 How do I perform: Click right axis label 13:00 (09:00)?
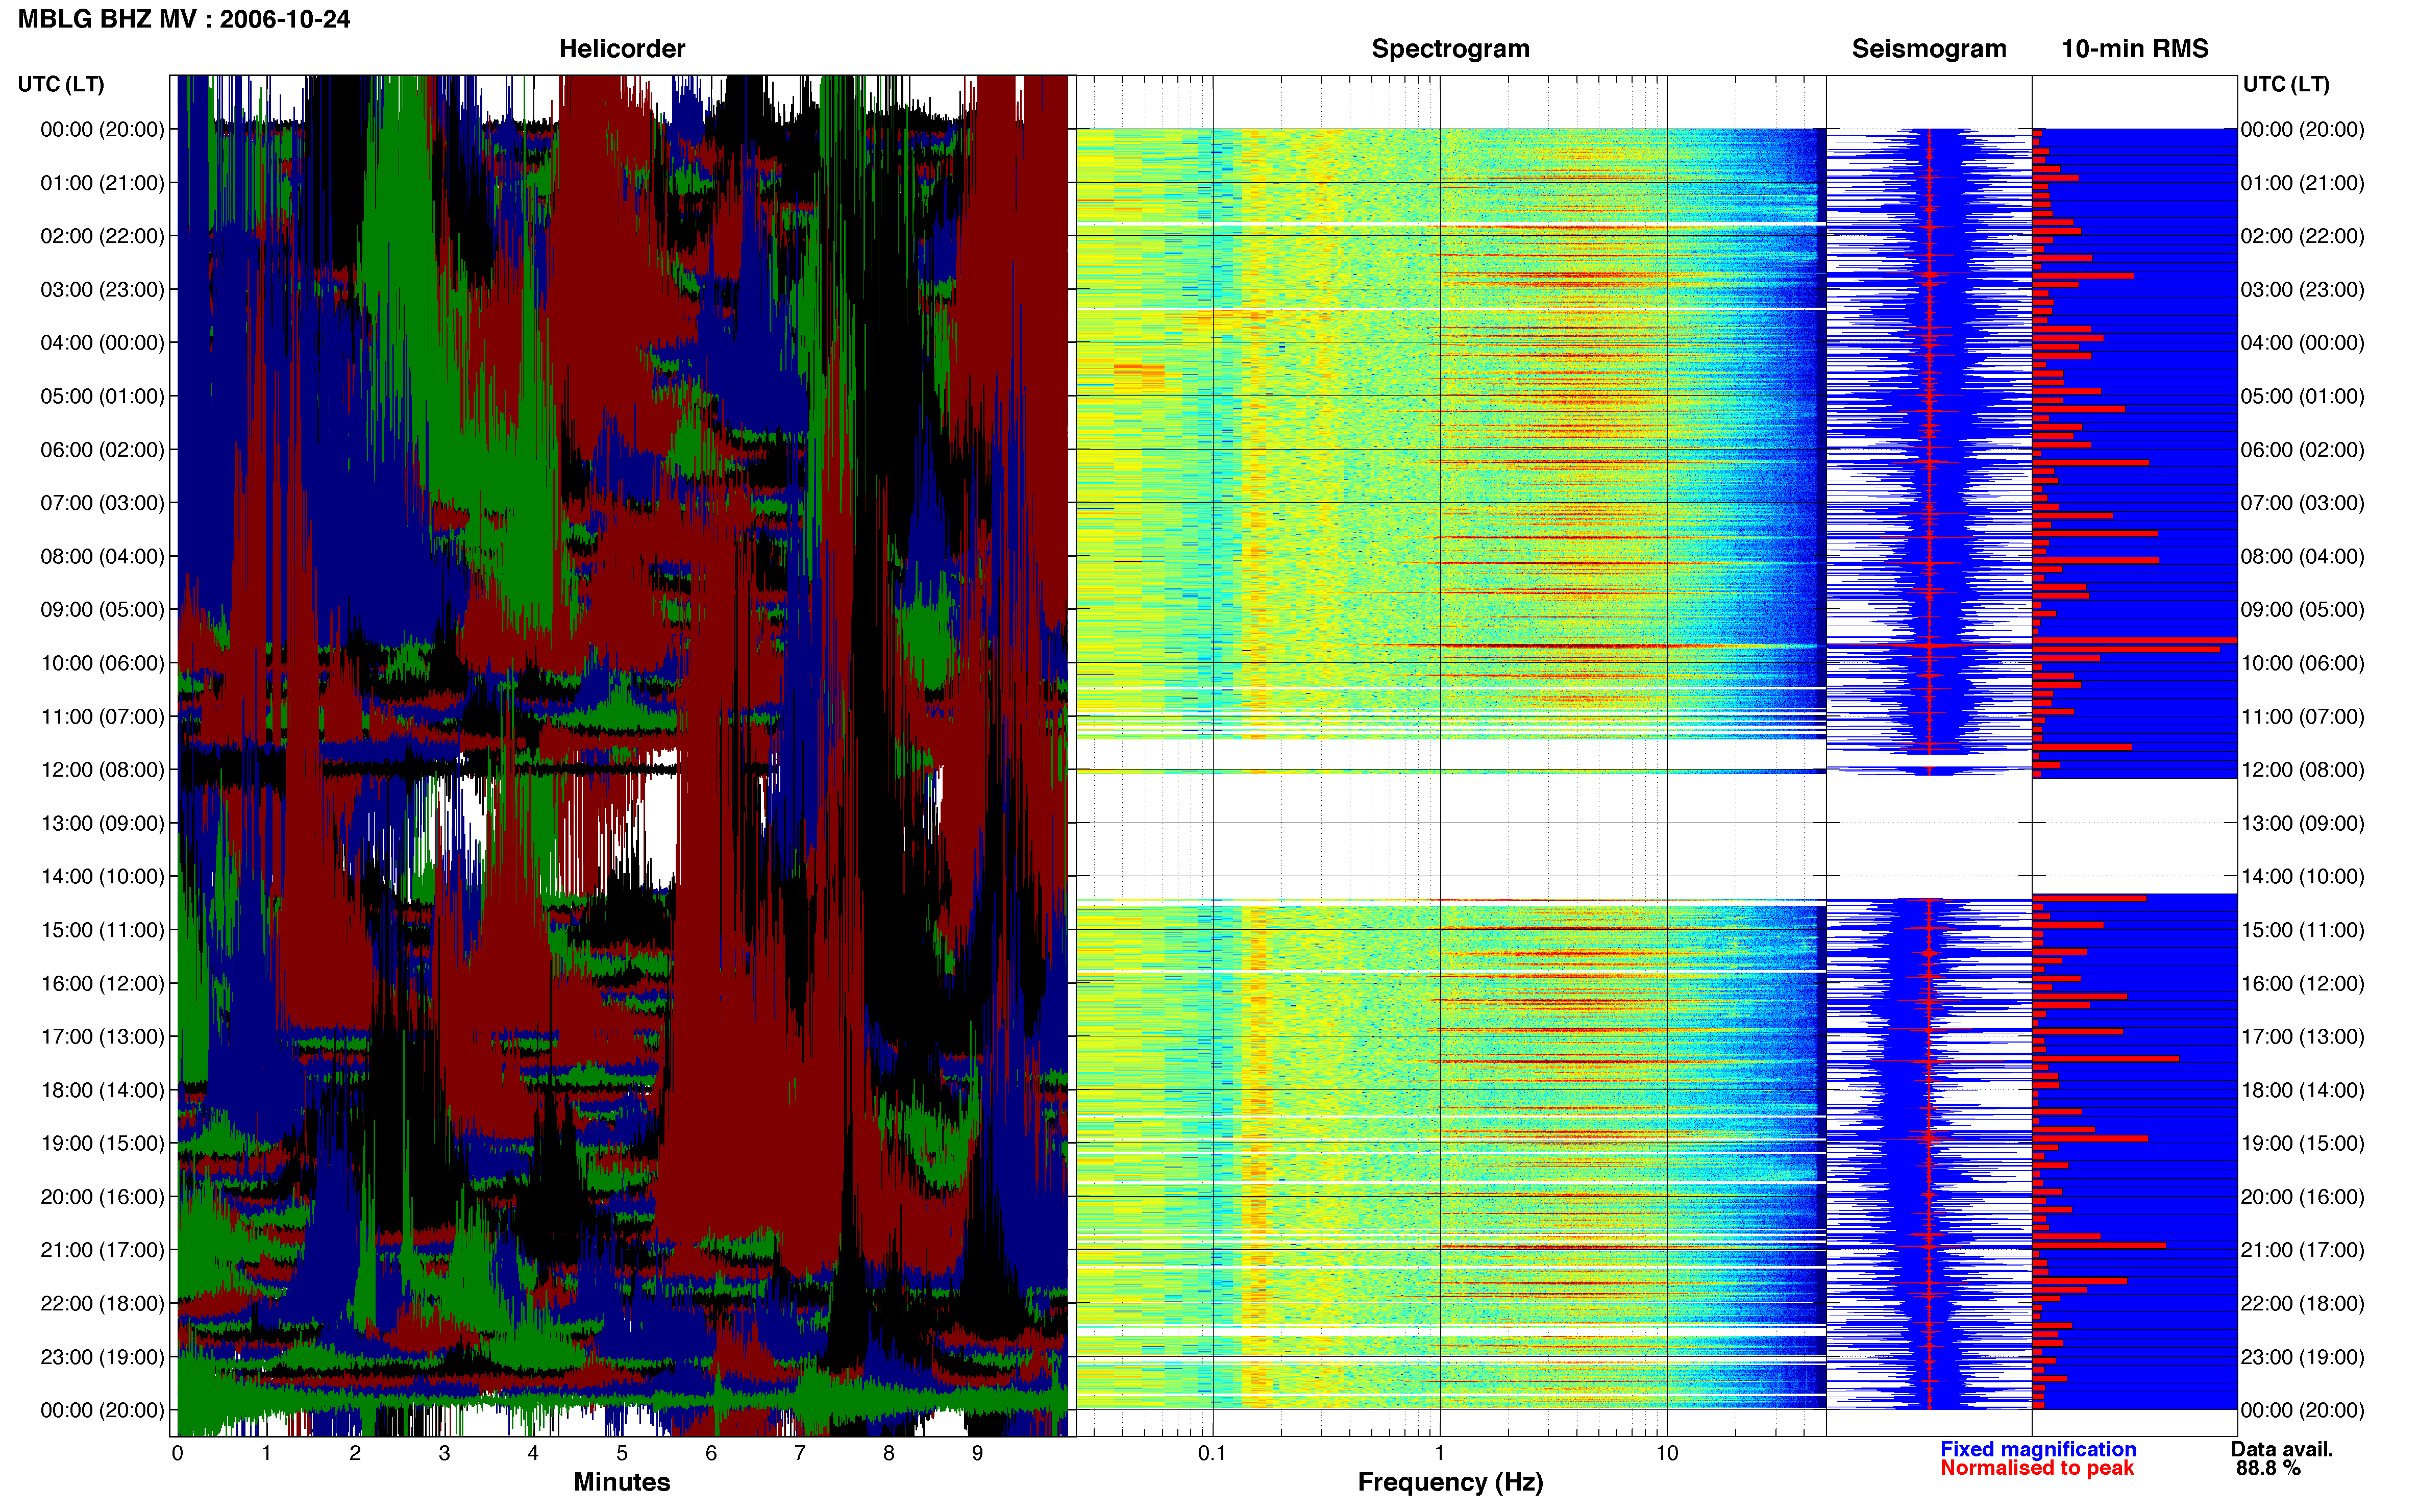click(x=2302, y=823)
